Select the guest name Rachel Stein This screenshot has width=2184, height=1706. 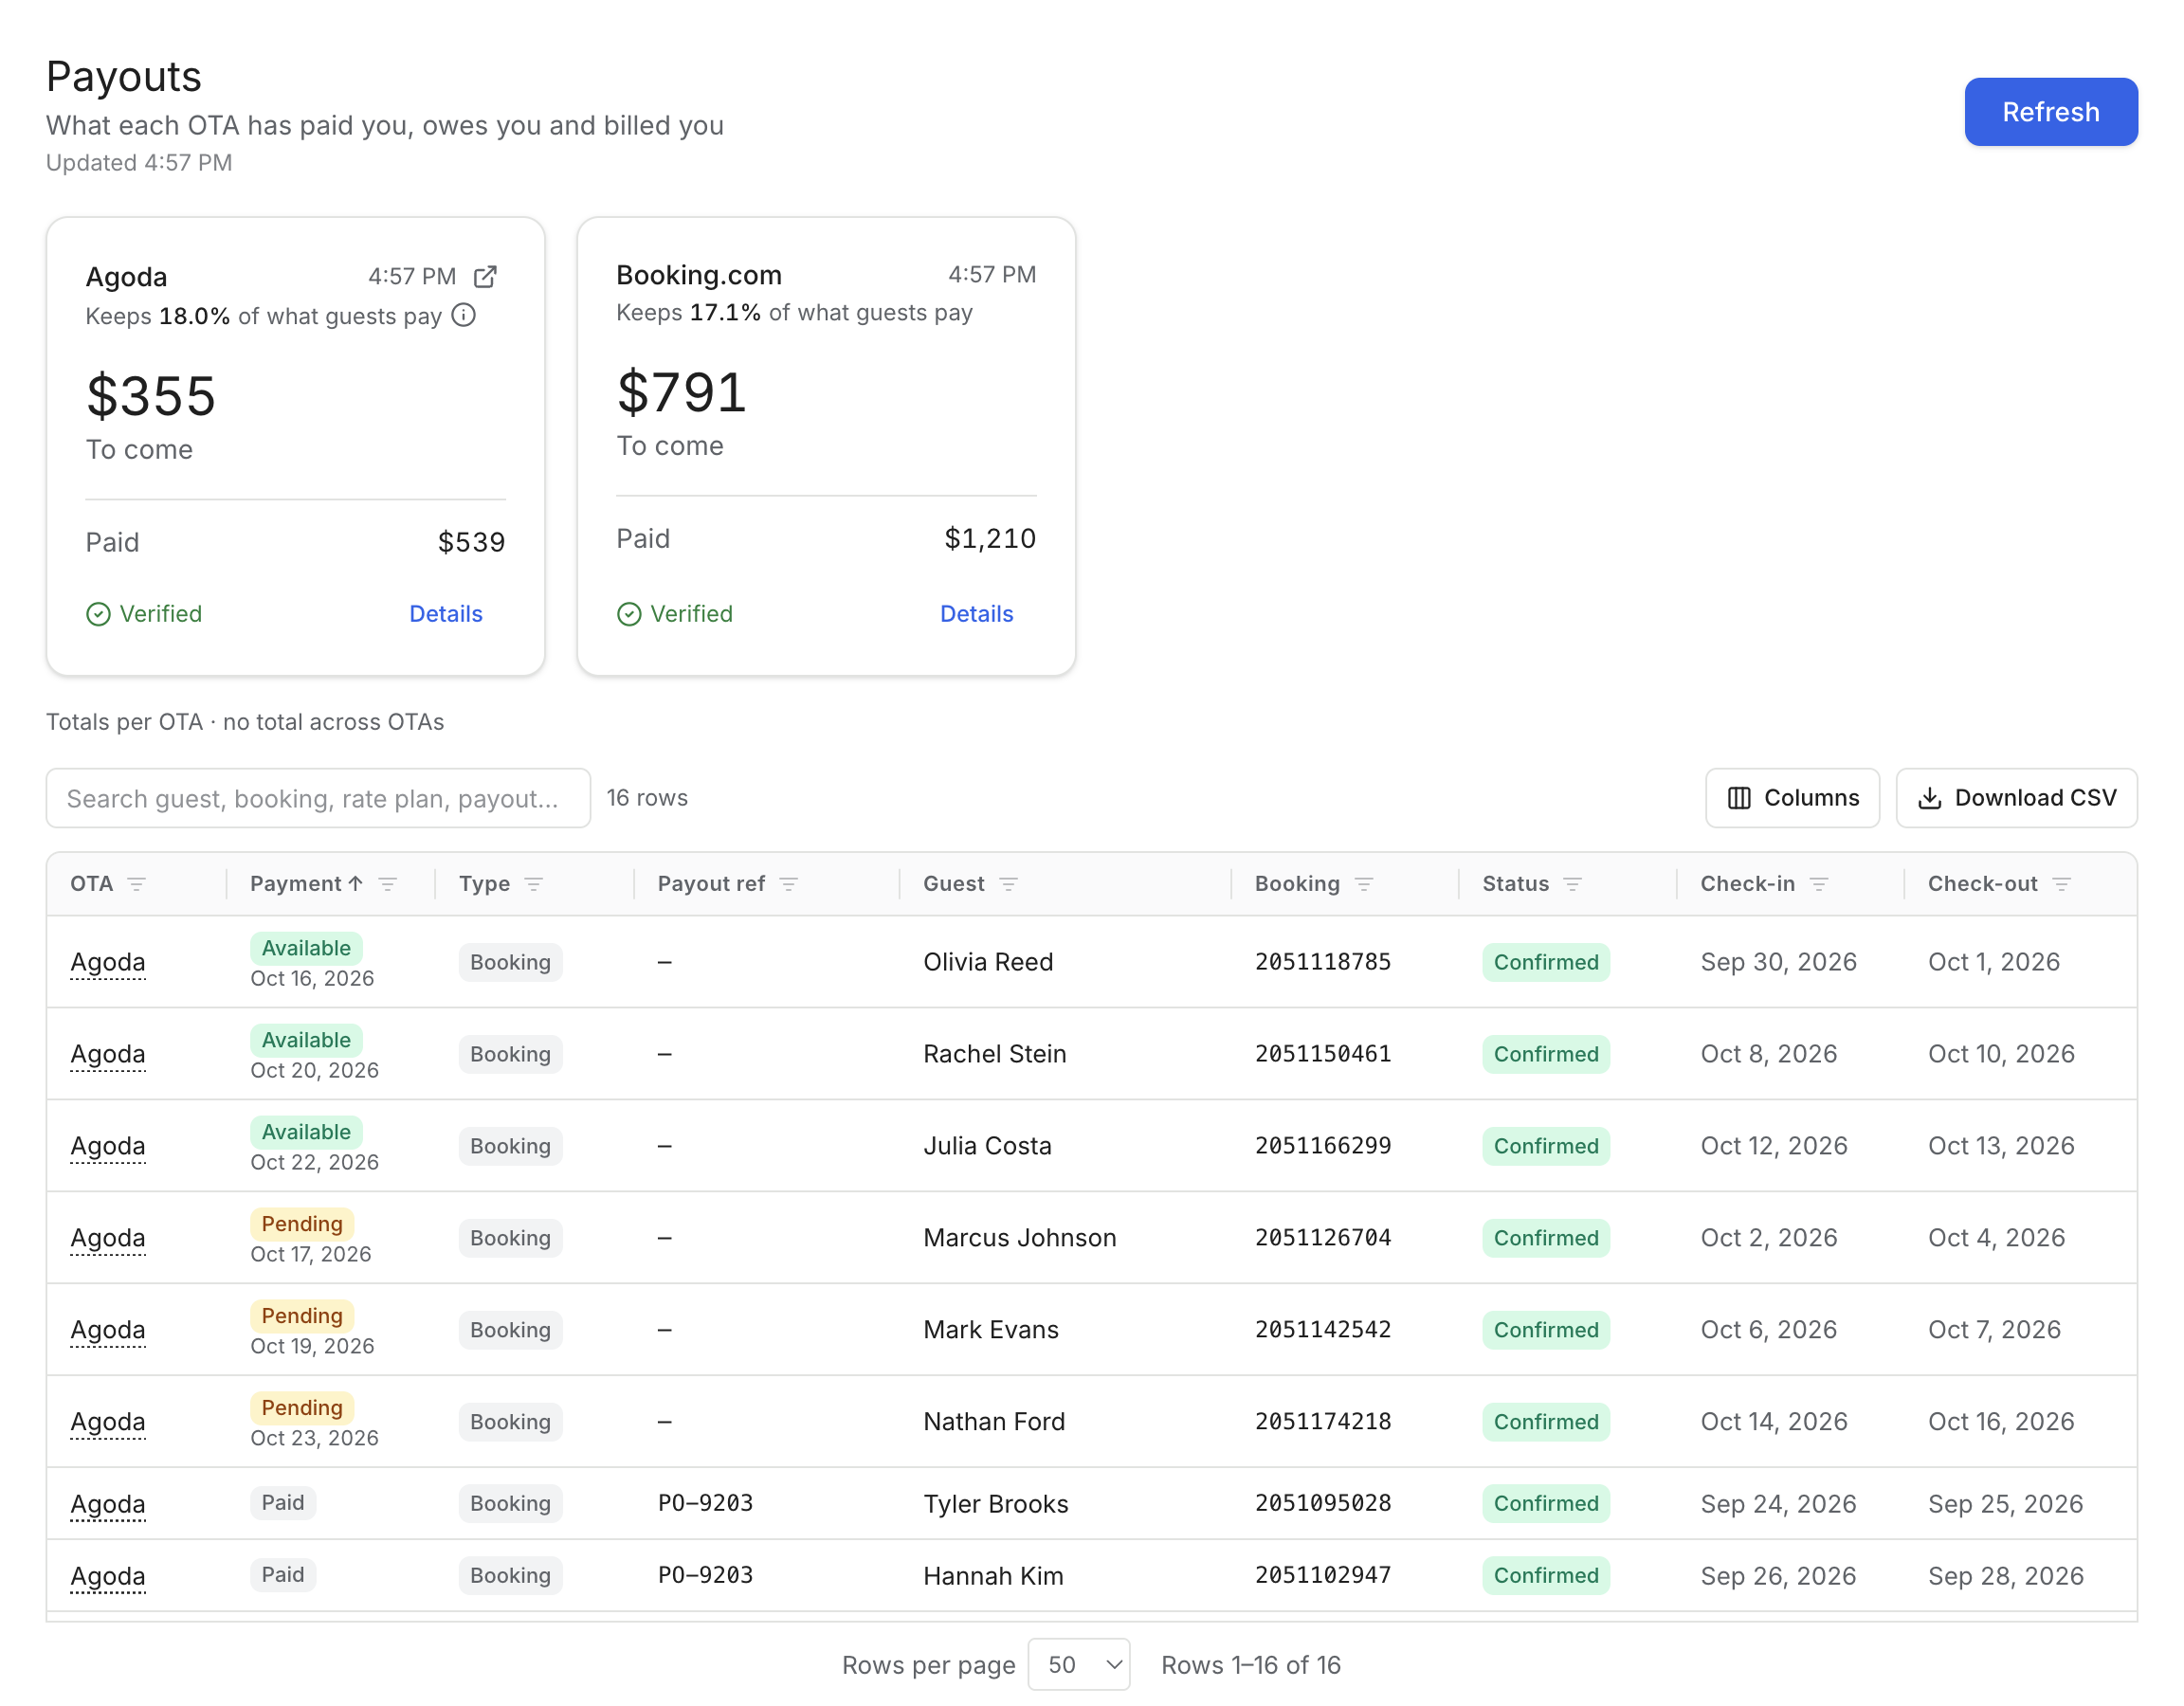(995, 1054)
